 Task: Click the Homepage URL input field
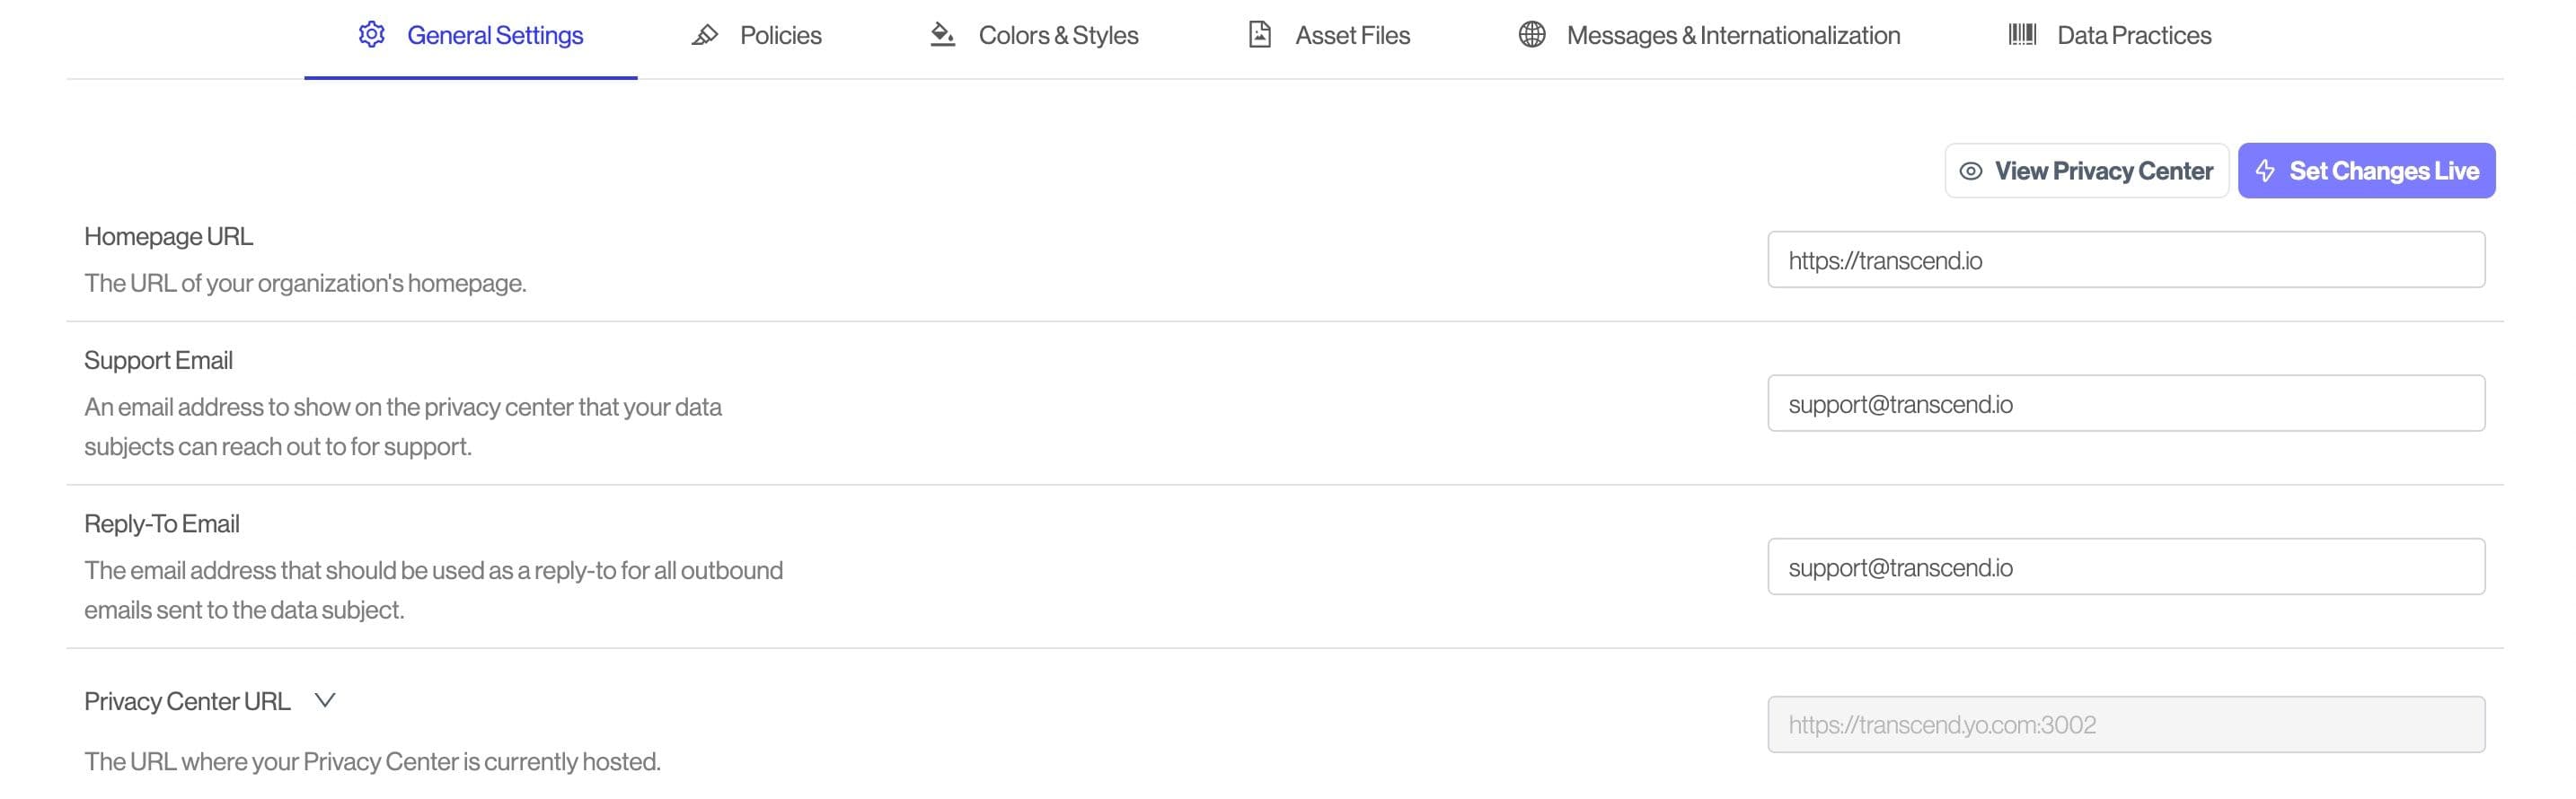2126,260
